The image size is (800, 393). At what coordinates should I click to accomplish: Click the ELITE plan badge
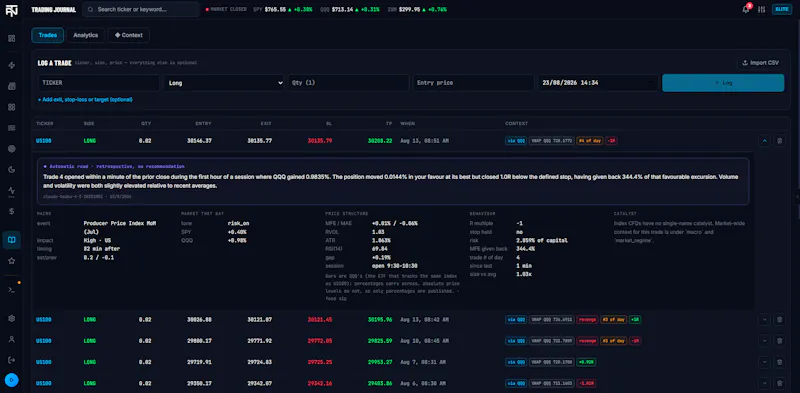[x=782, y=9]
